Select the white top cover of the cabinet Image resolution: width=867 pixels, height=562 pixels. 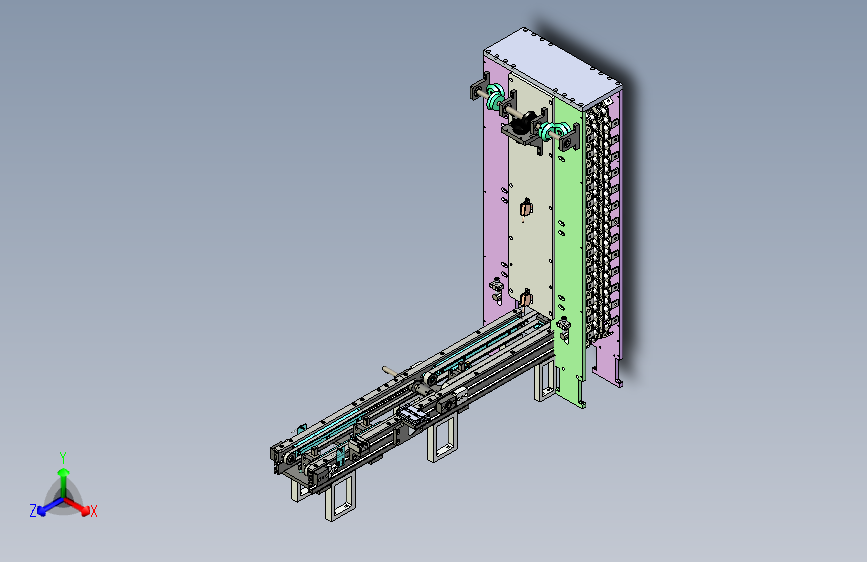553,67
